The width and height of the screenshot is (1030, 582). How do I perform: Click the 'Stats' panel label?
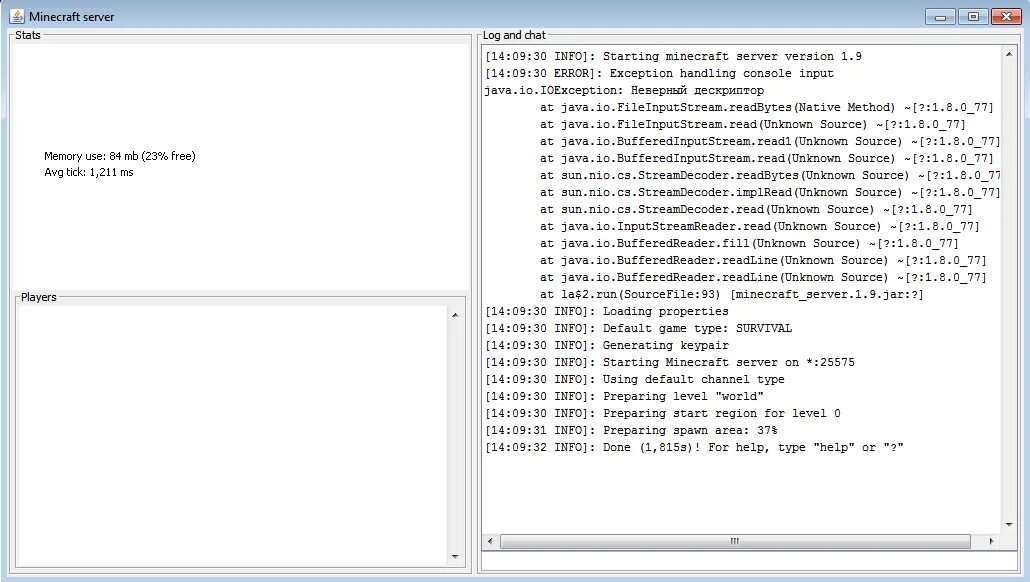pos(28,35)
